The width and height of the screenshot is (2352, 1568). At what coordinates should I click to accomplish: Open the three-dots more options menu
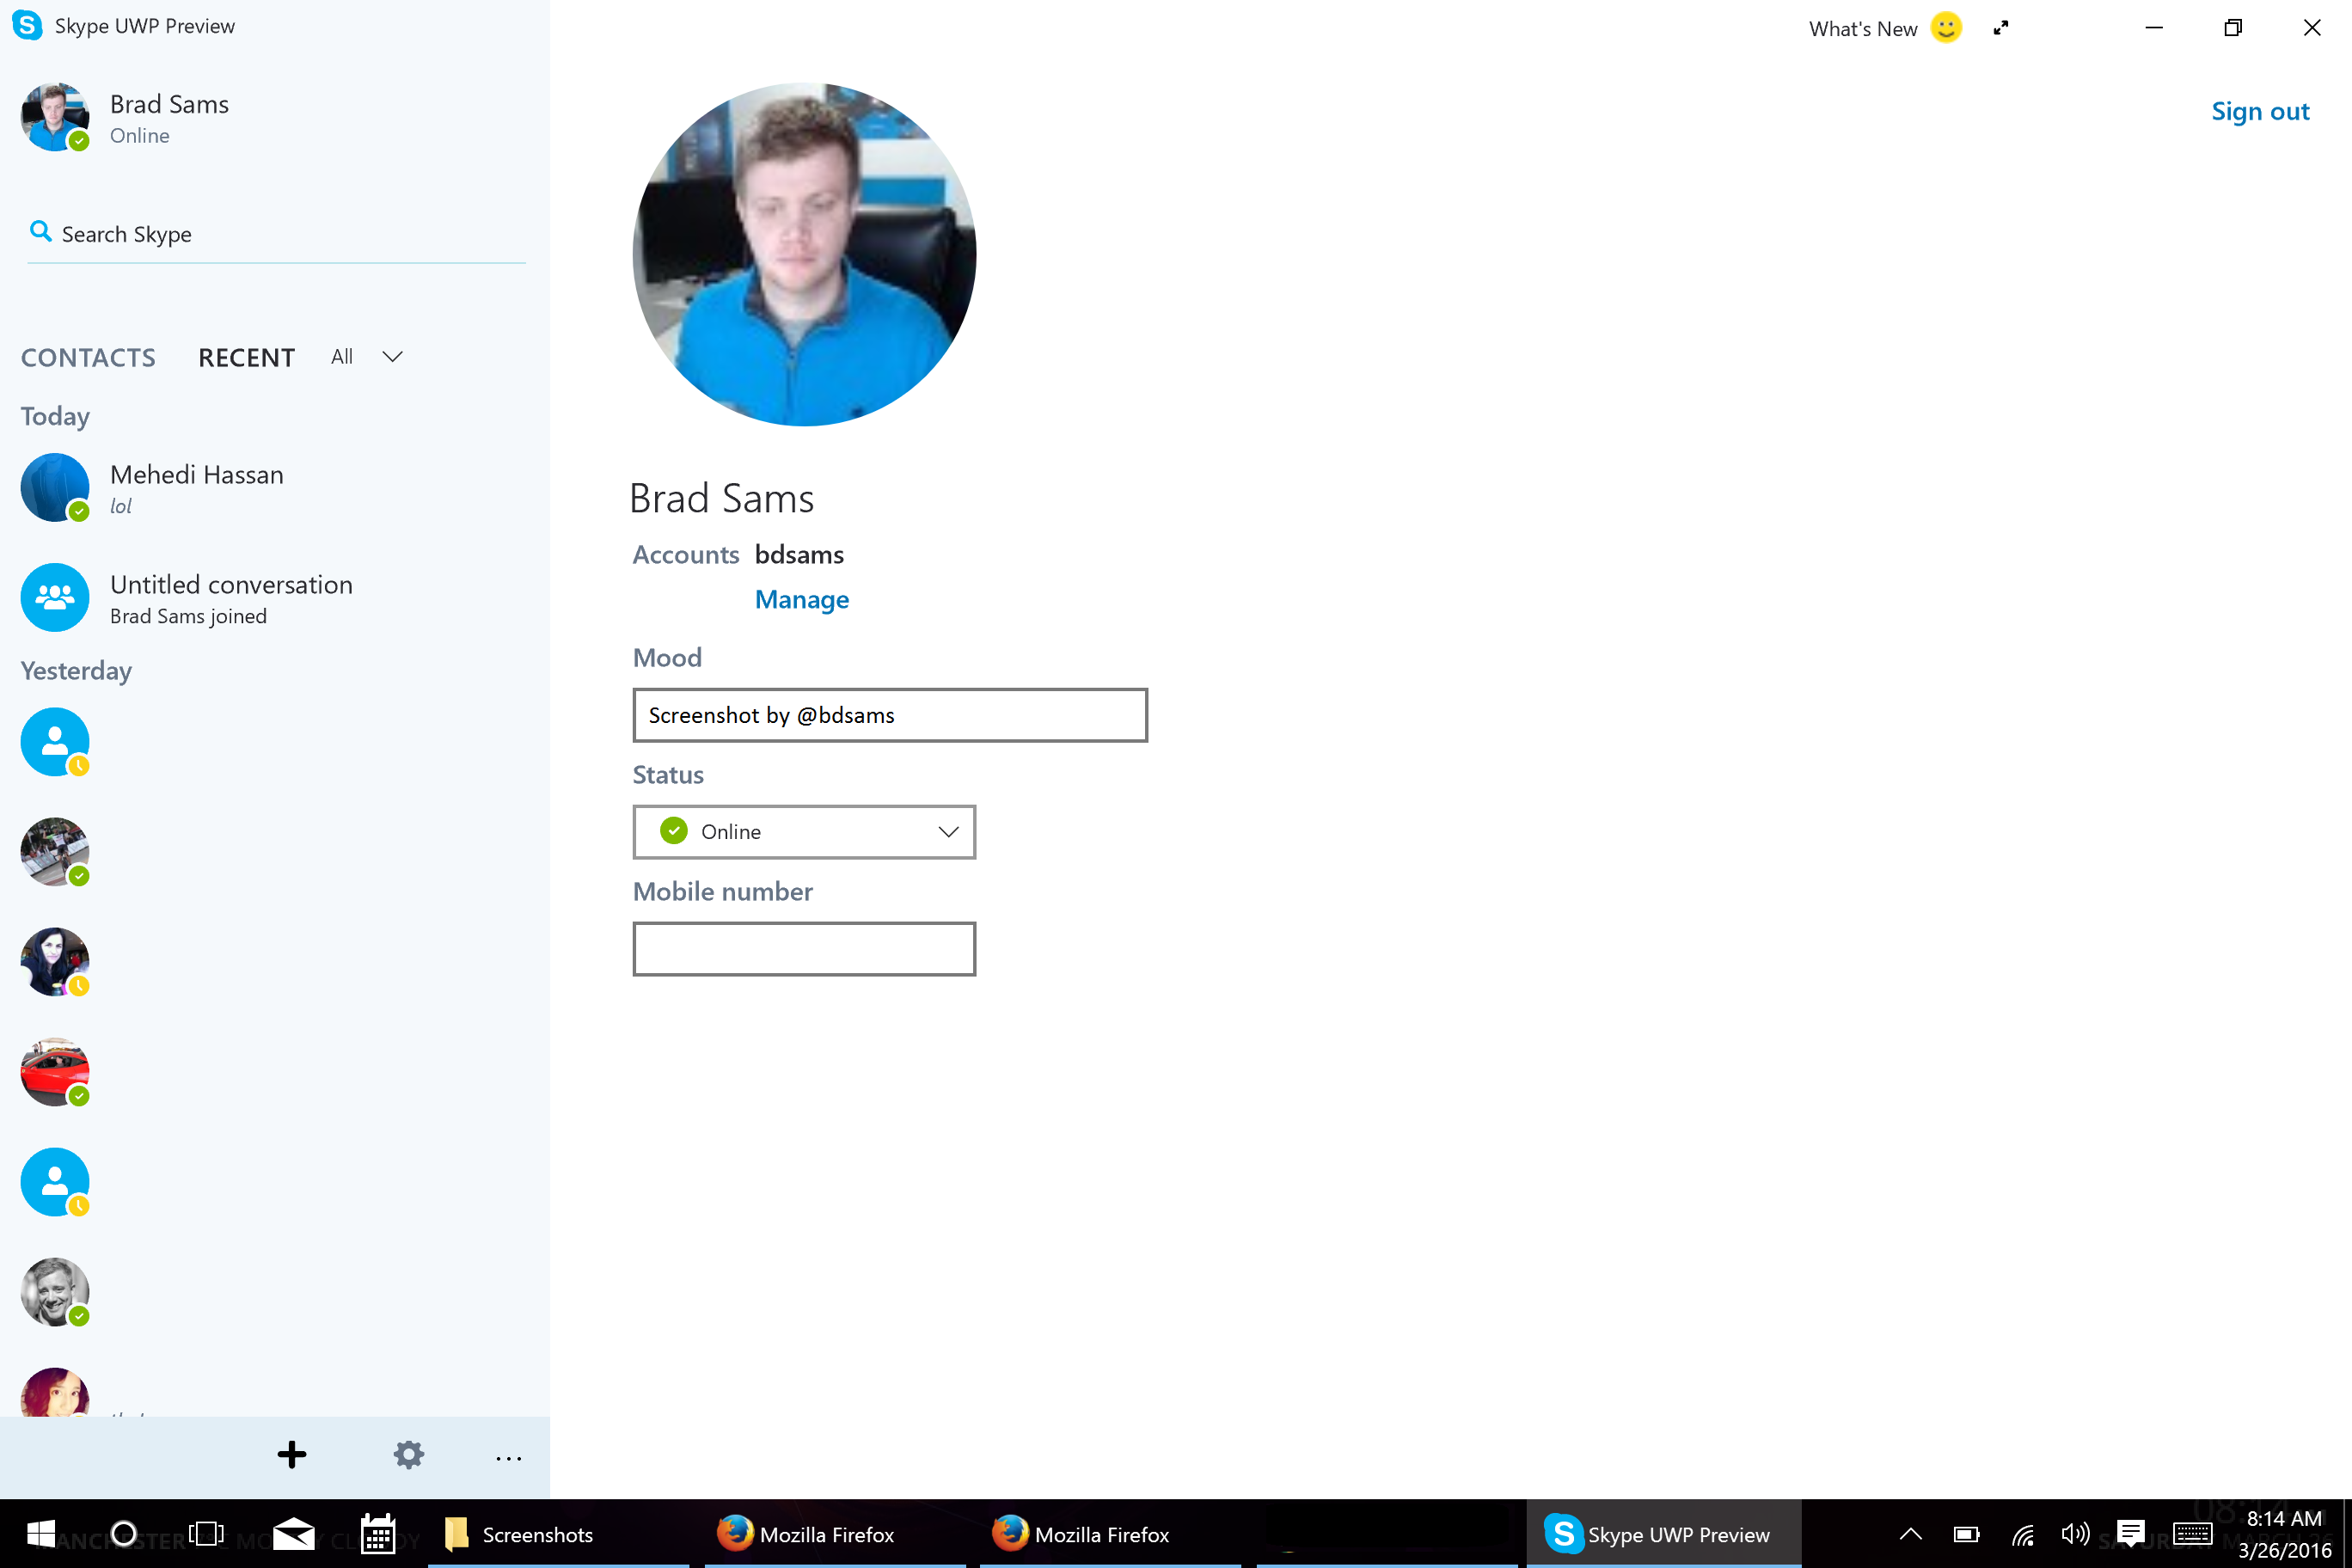(508, 1458)
